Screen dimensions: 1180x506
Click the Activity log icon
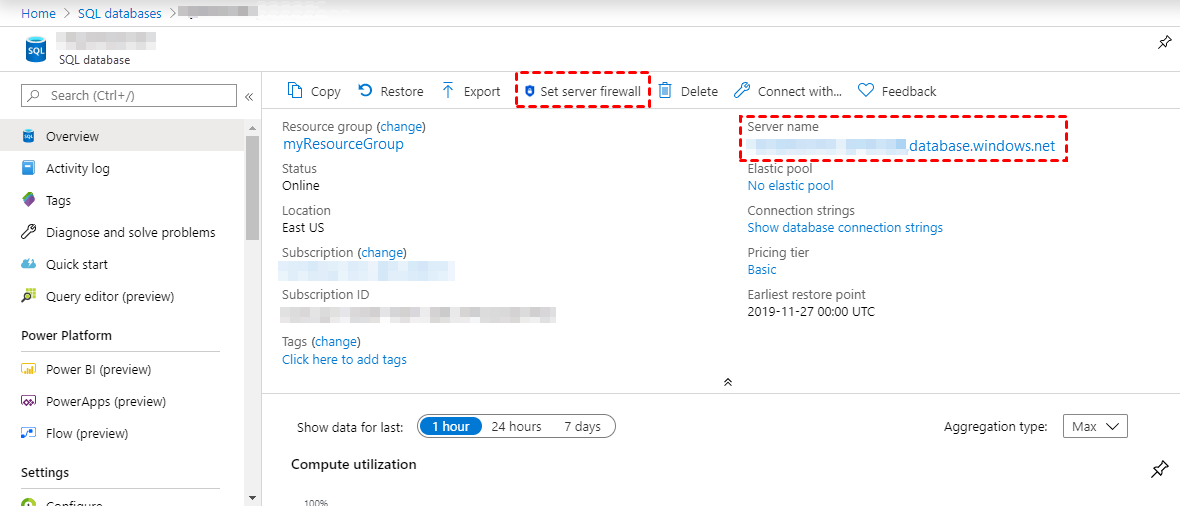pyautogui.click(x=29, y=168)
